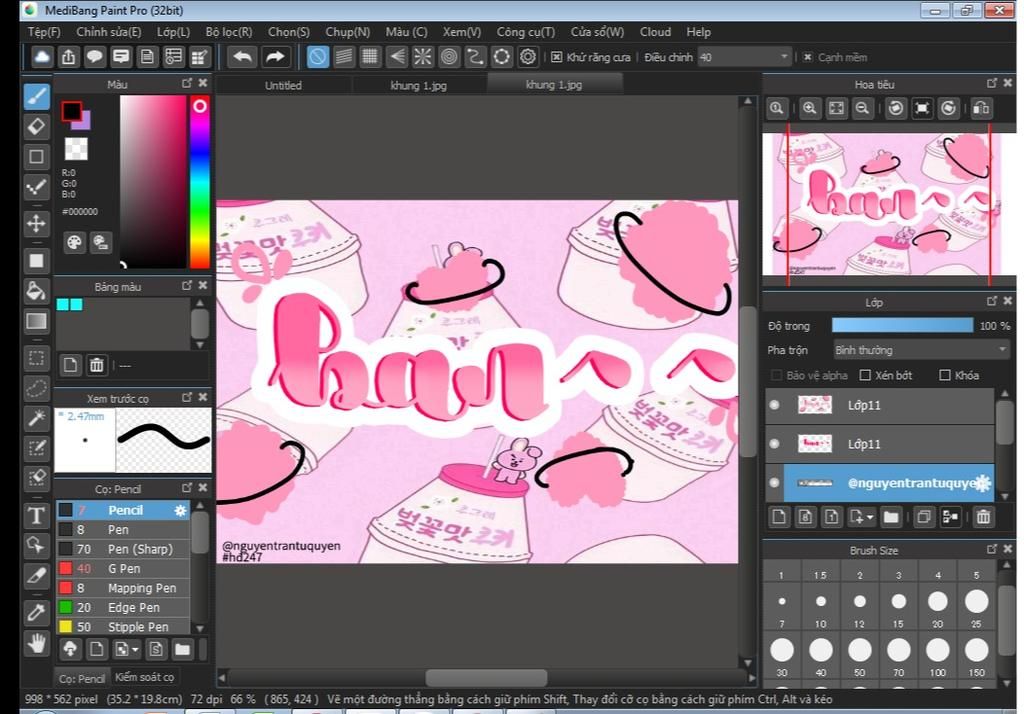Add a new color to Bảng màu
Screen dimensions: 1024x714
coord(70,365)
